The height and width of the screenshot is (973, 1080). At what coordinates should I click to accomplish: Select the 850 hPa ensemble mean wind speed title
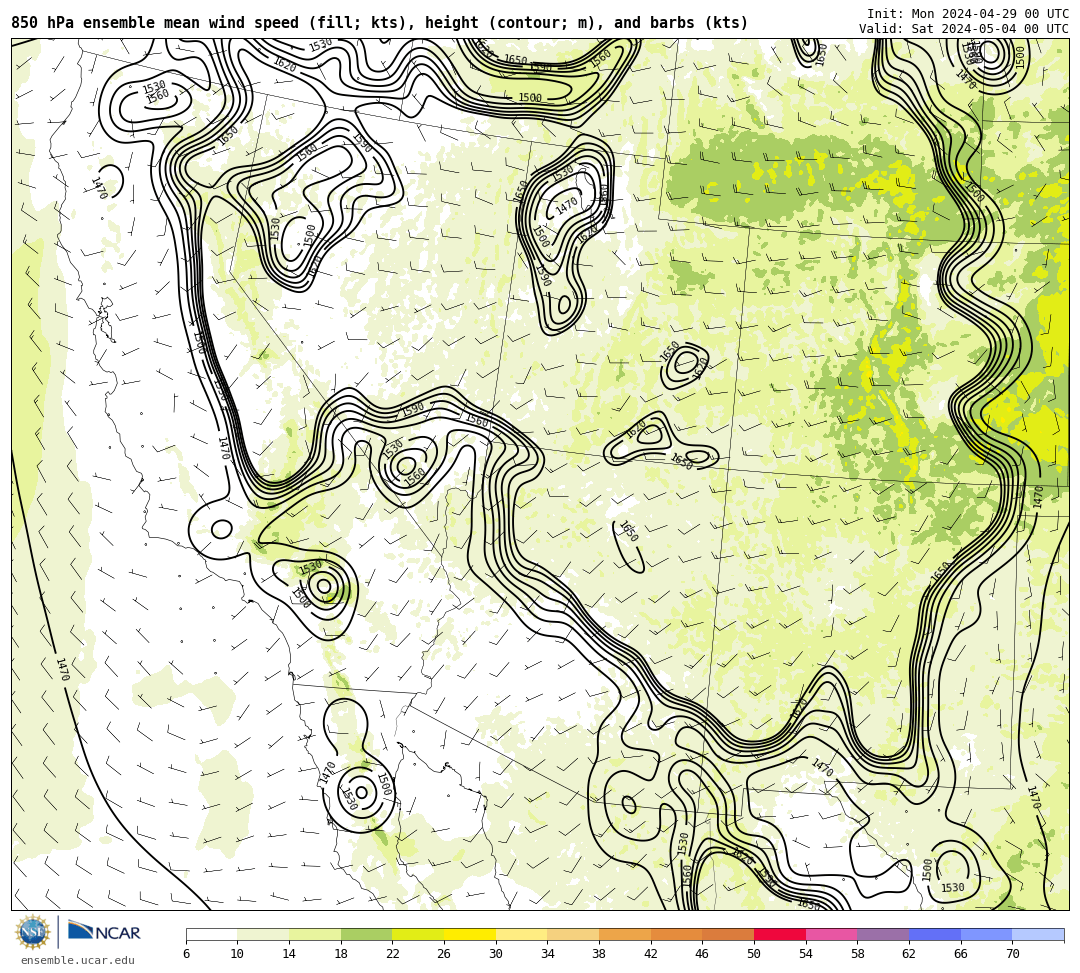click(x=380, y=23)
